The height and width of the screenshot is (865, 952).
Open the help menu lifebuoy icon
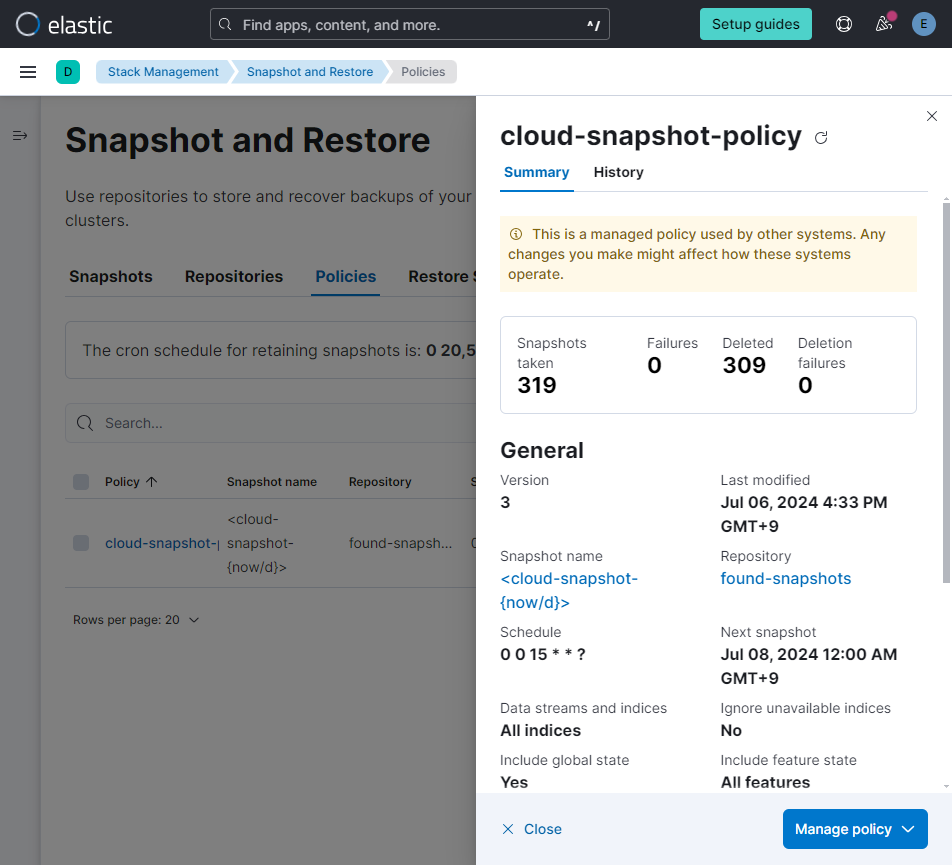tap(844, 24)
